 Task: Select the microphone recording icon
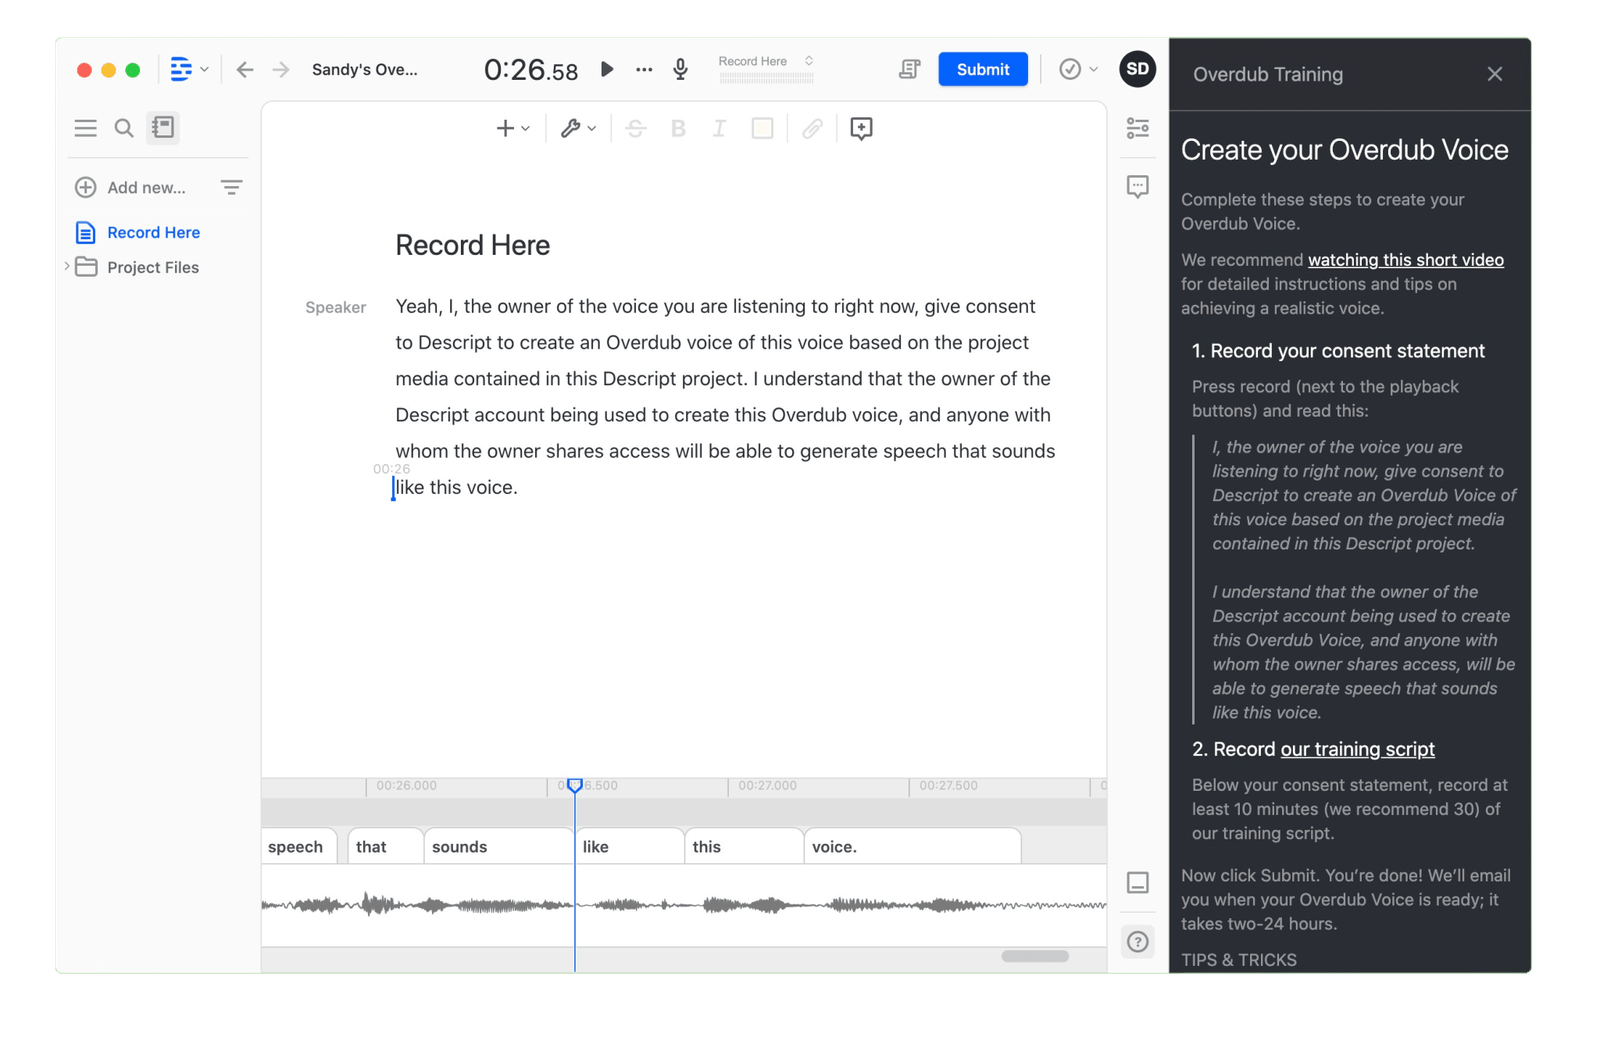pyautogui.click(x=681, y=69)
